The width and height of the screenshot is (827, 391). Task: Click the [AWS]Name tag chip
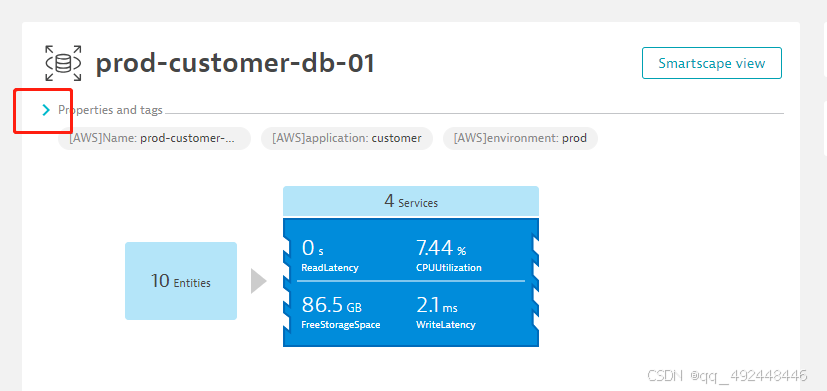point(154,138)
